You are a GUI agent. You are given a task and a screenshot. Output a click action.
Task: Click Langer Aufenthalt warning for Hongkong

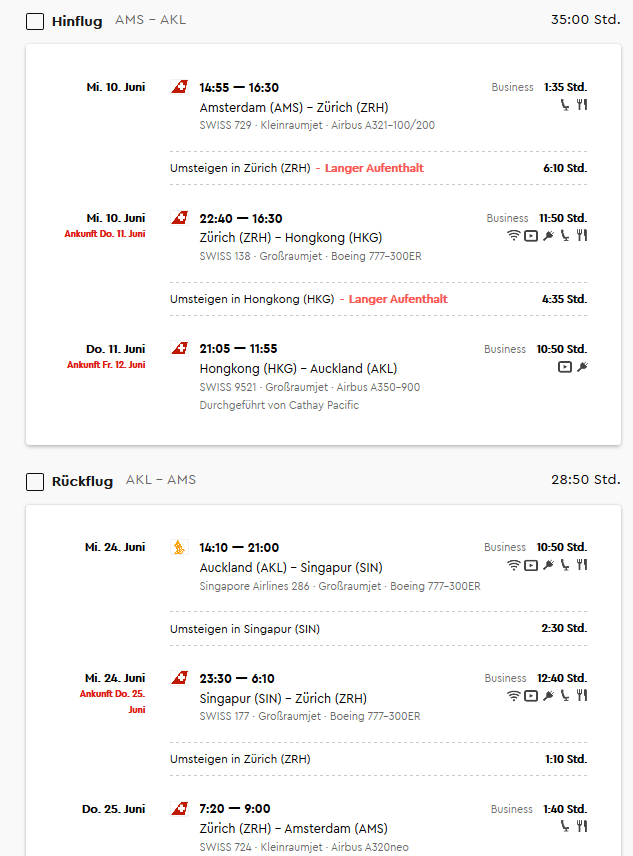pos(398,299)
